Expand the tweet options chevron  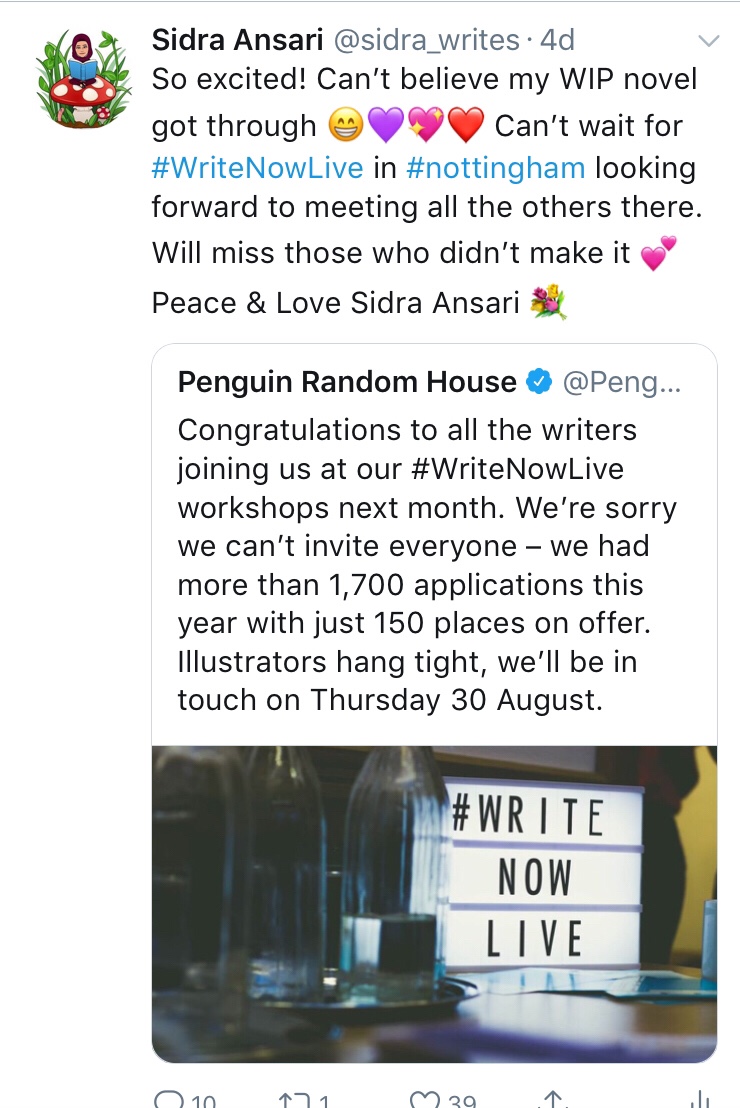point(708,41)
